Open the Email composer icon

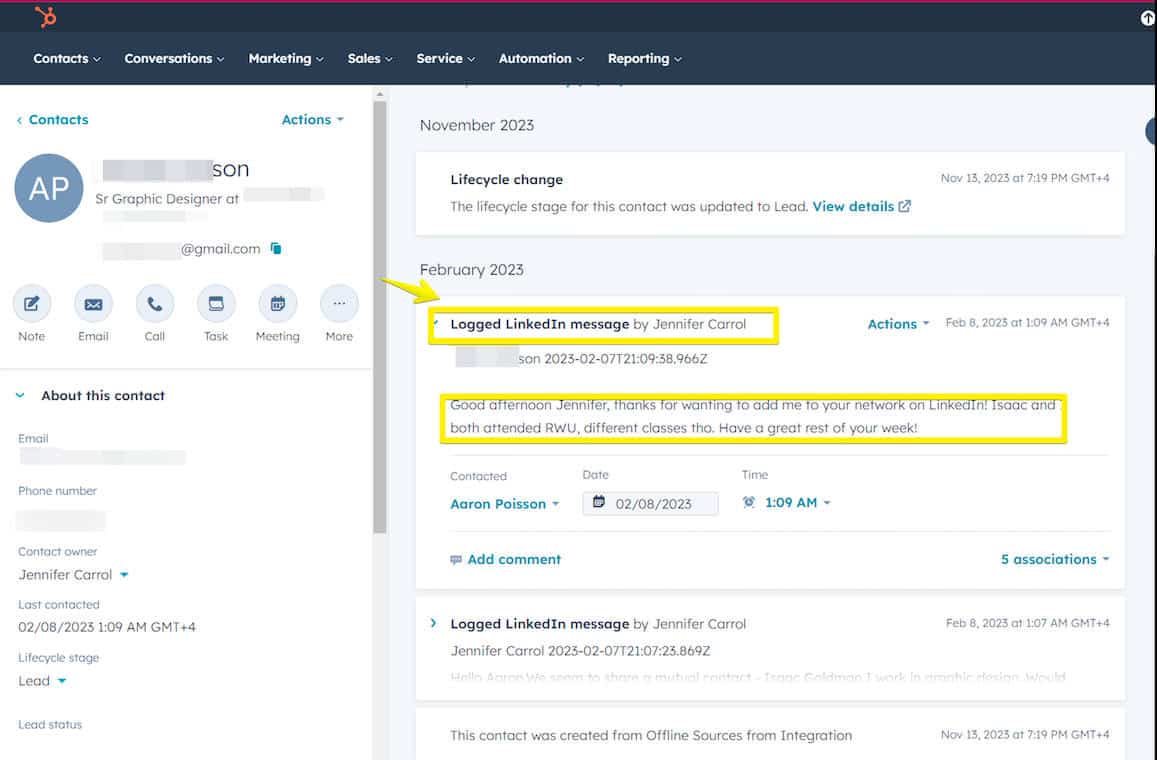pos(93,305)
